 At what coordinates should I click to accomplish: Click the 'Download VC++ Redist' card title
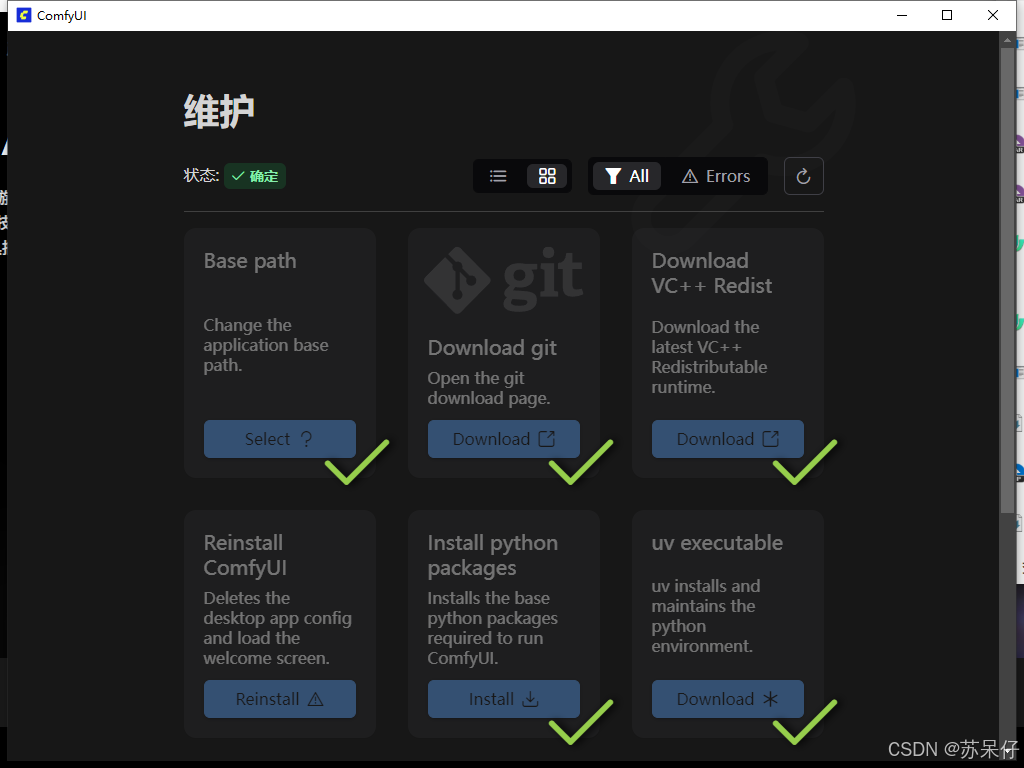(x=712, y=273)
